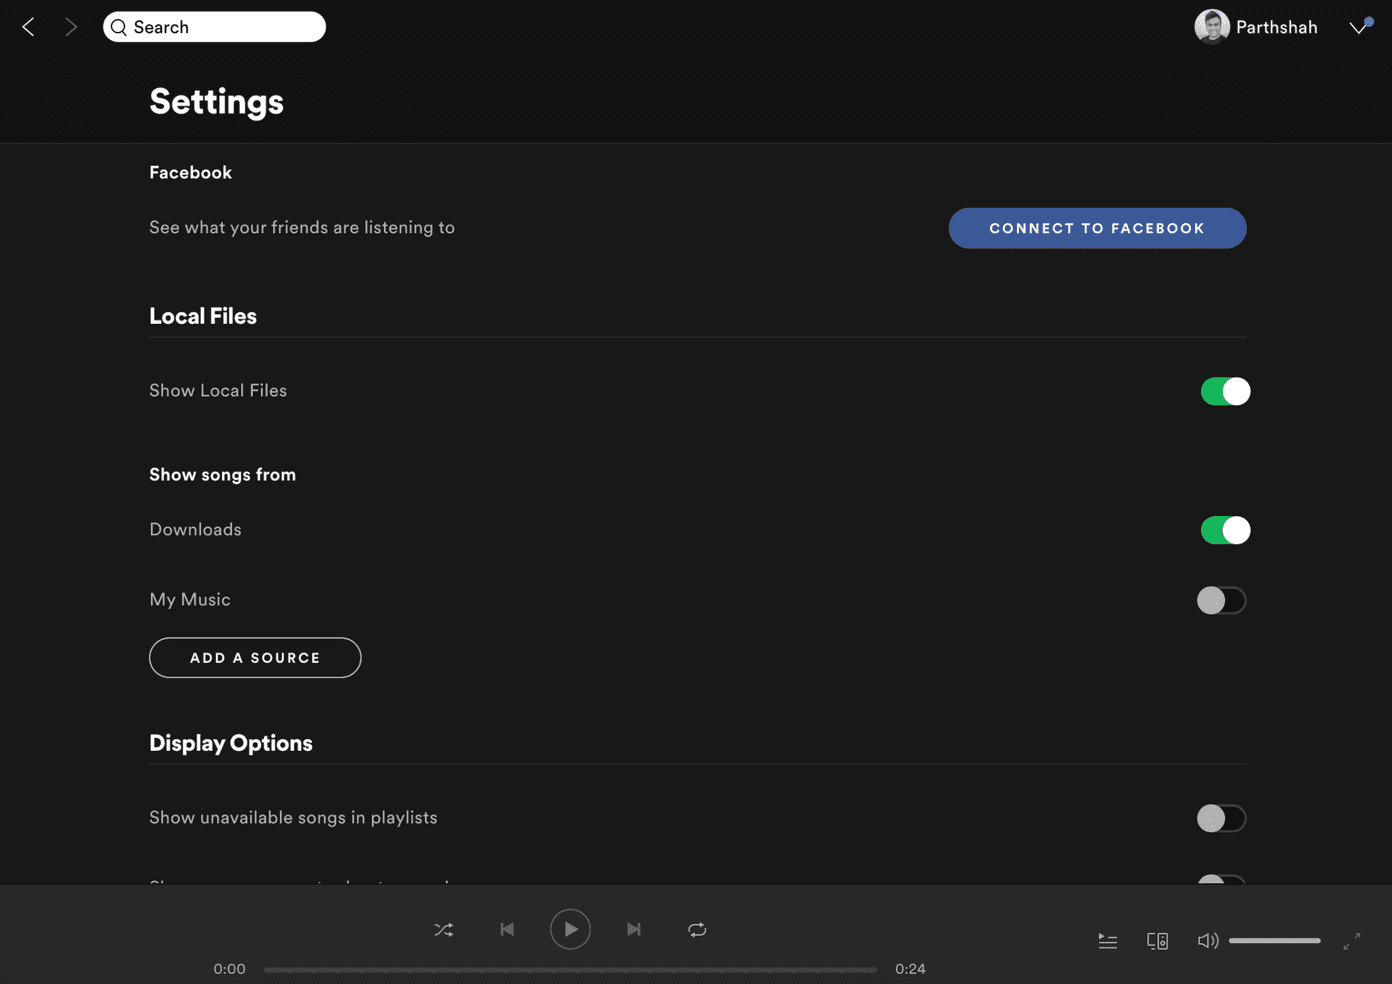Open the Connect to a device menu
This screenshot has height=984, width=1392.
point(1157,941)
